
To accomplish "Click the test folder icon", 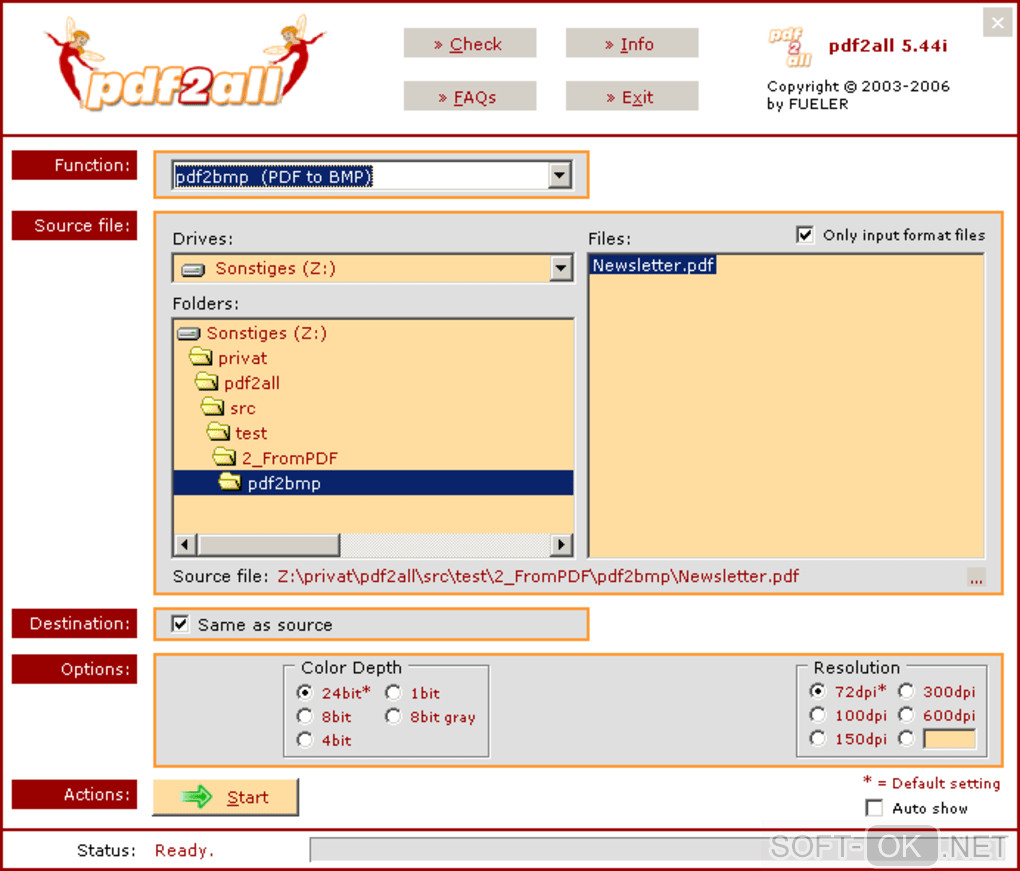I will pos(218,431).
